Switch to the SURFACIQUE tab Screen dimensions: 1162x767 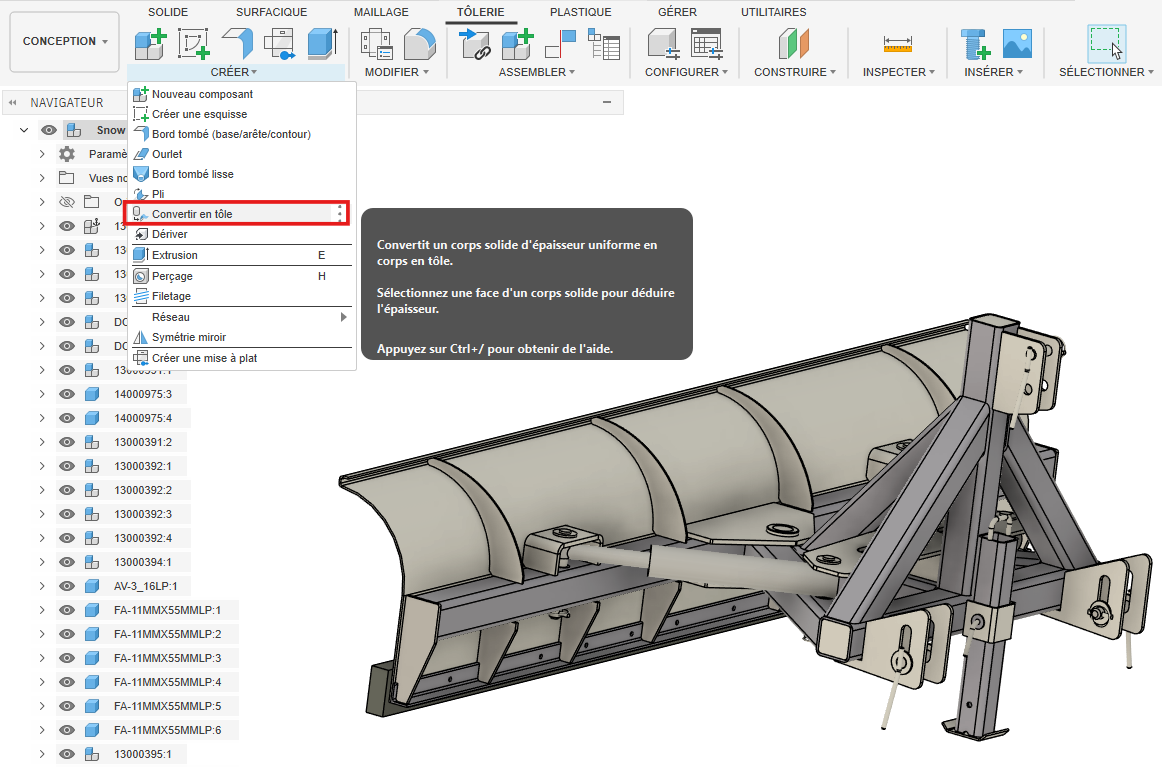[x=271, y=12]
